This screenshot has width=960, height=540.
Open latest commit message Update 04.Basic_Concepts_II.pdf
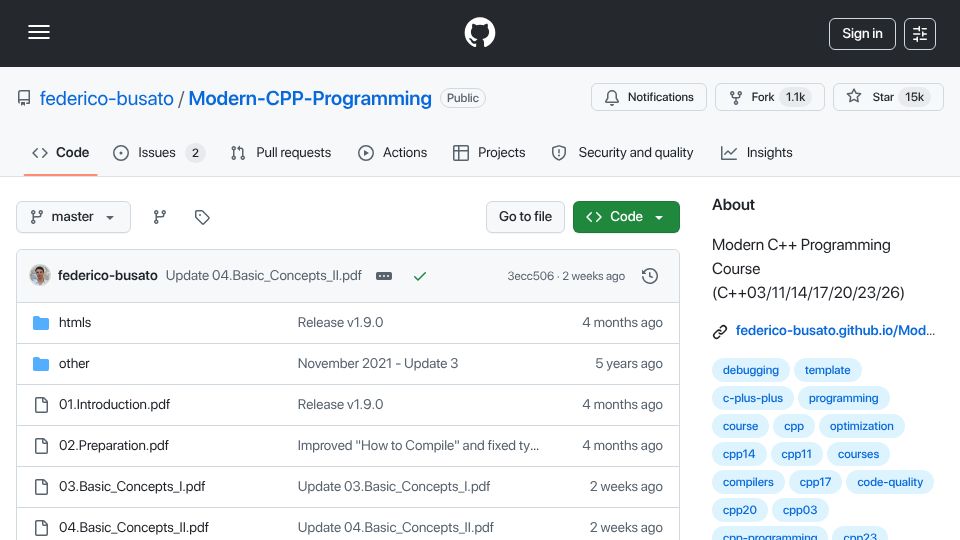click(264, 276)
